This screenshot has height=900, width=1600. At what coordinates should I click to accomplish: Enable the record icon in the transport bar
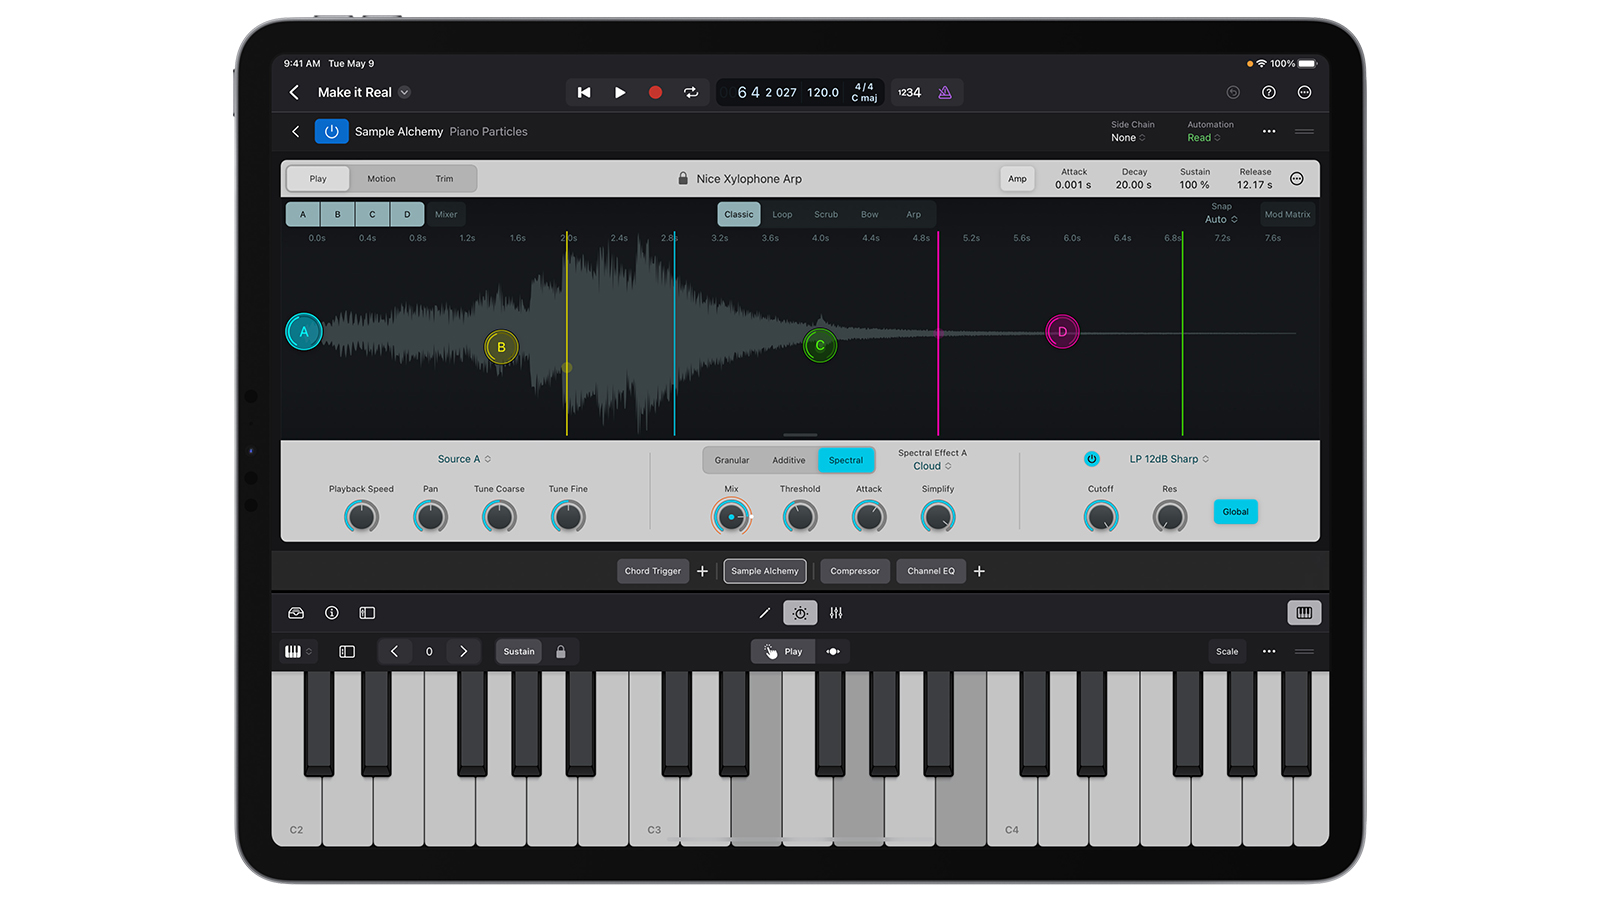pyautogui.click(x=655, y=92)
